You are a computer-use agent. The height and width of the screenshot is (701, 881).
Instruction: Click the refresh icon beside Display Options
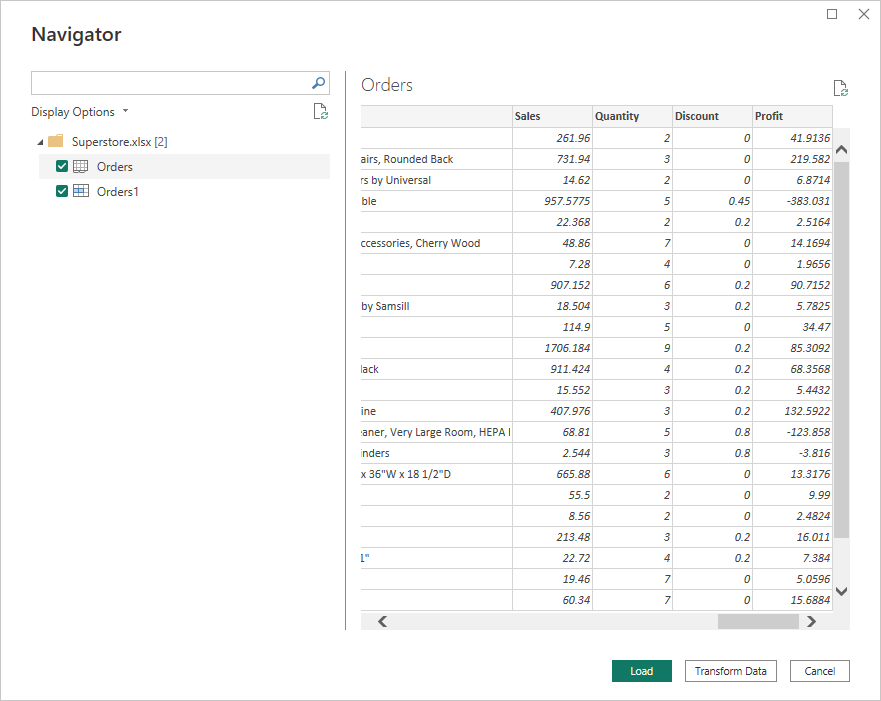320,112
